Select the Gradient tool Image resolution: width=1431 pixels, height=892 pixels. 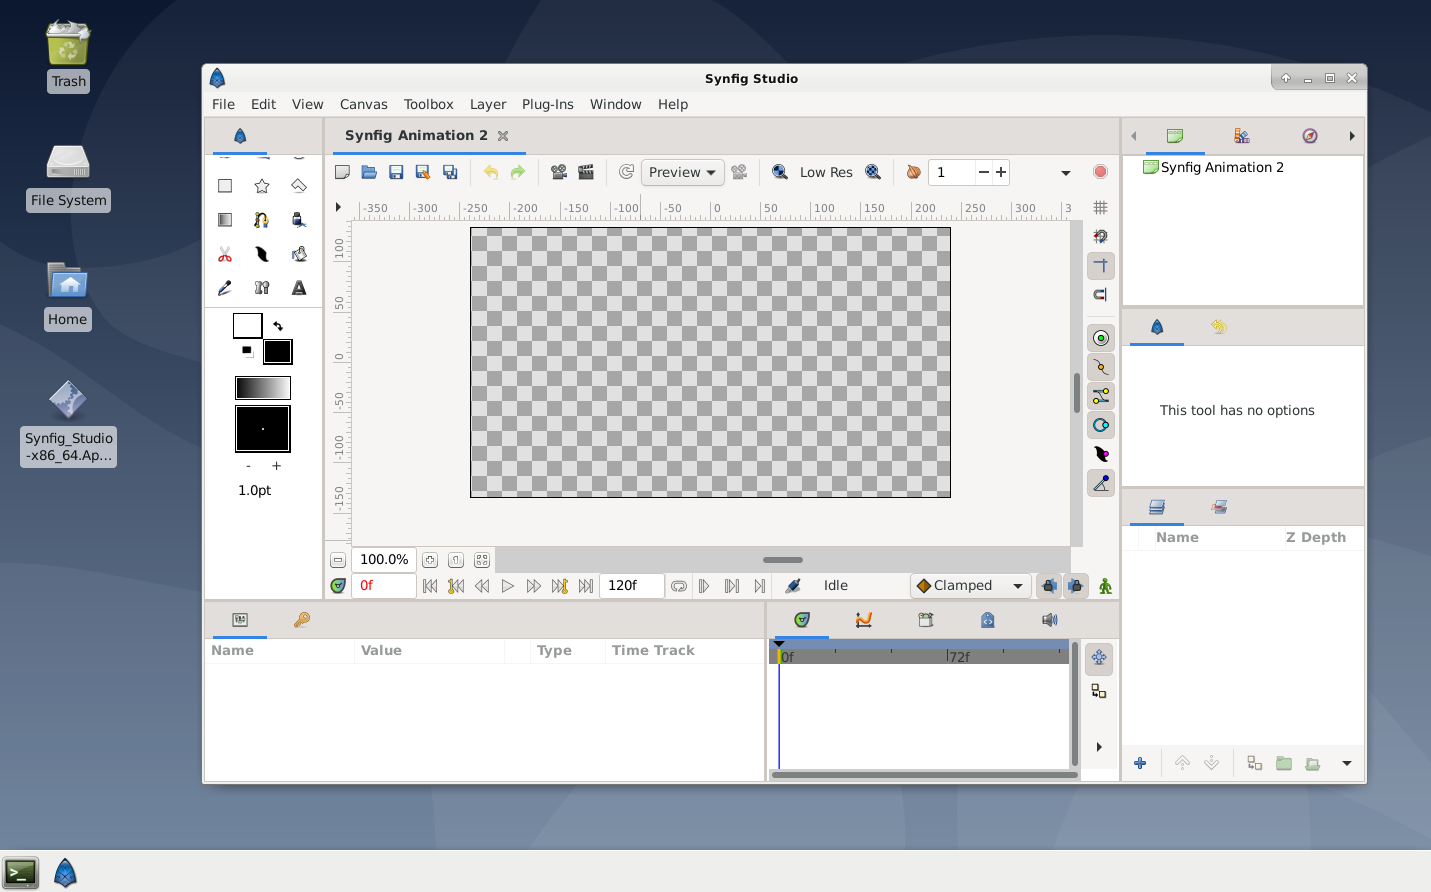click(x=224, y=220)
